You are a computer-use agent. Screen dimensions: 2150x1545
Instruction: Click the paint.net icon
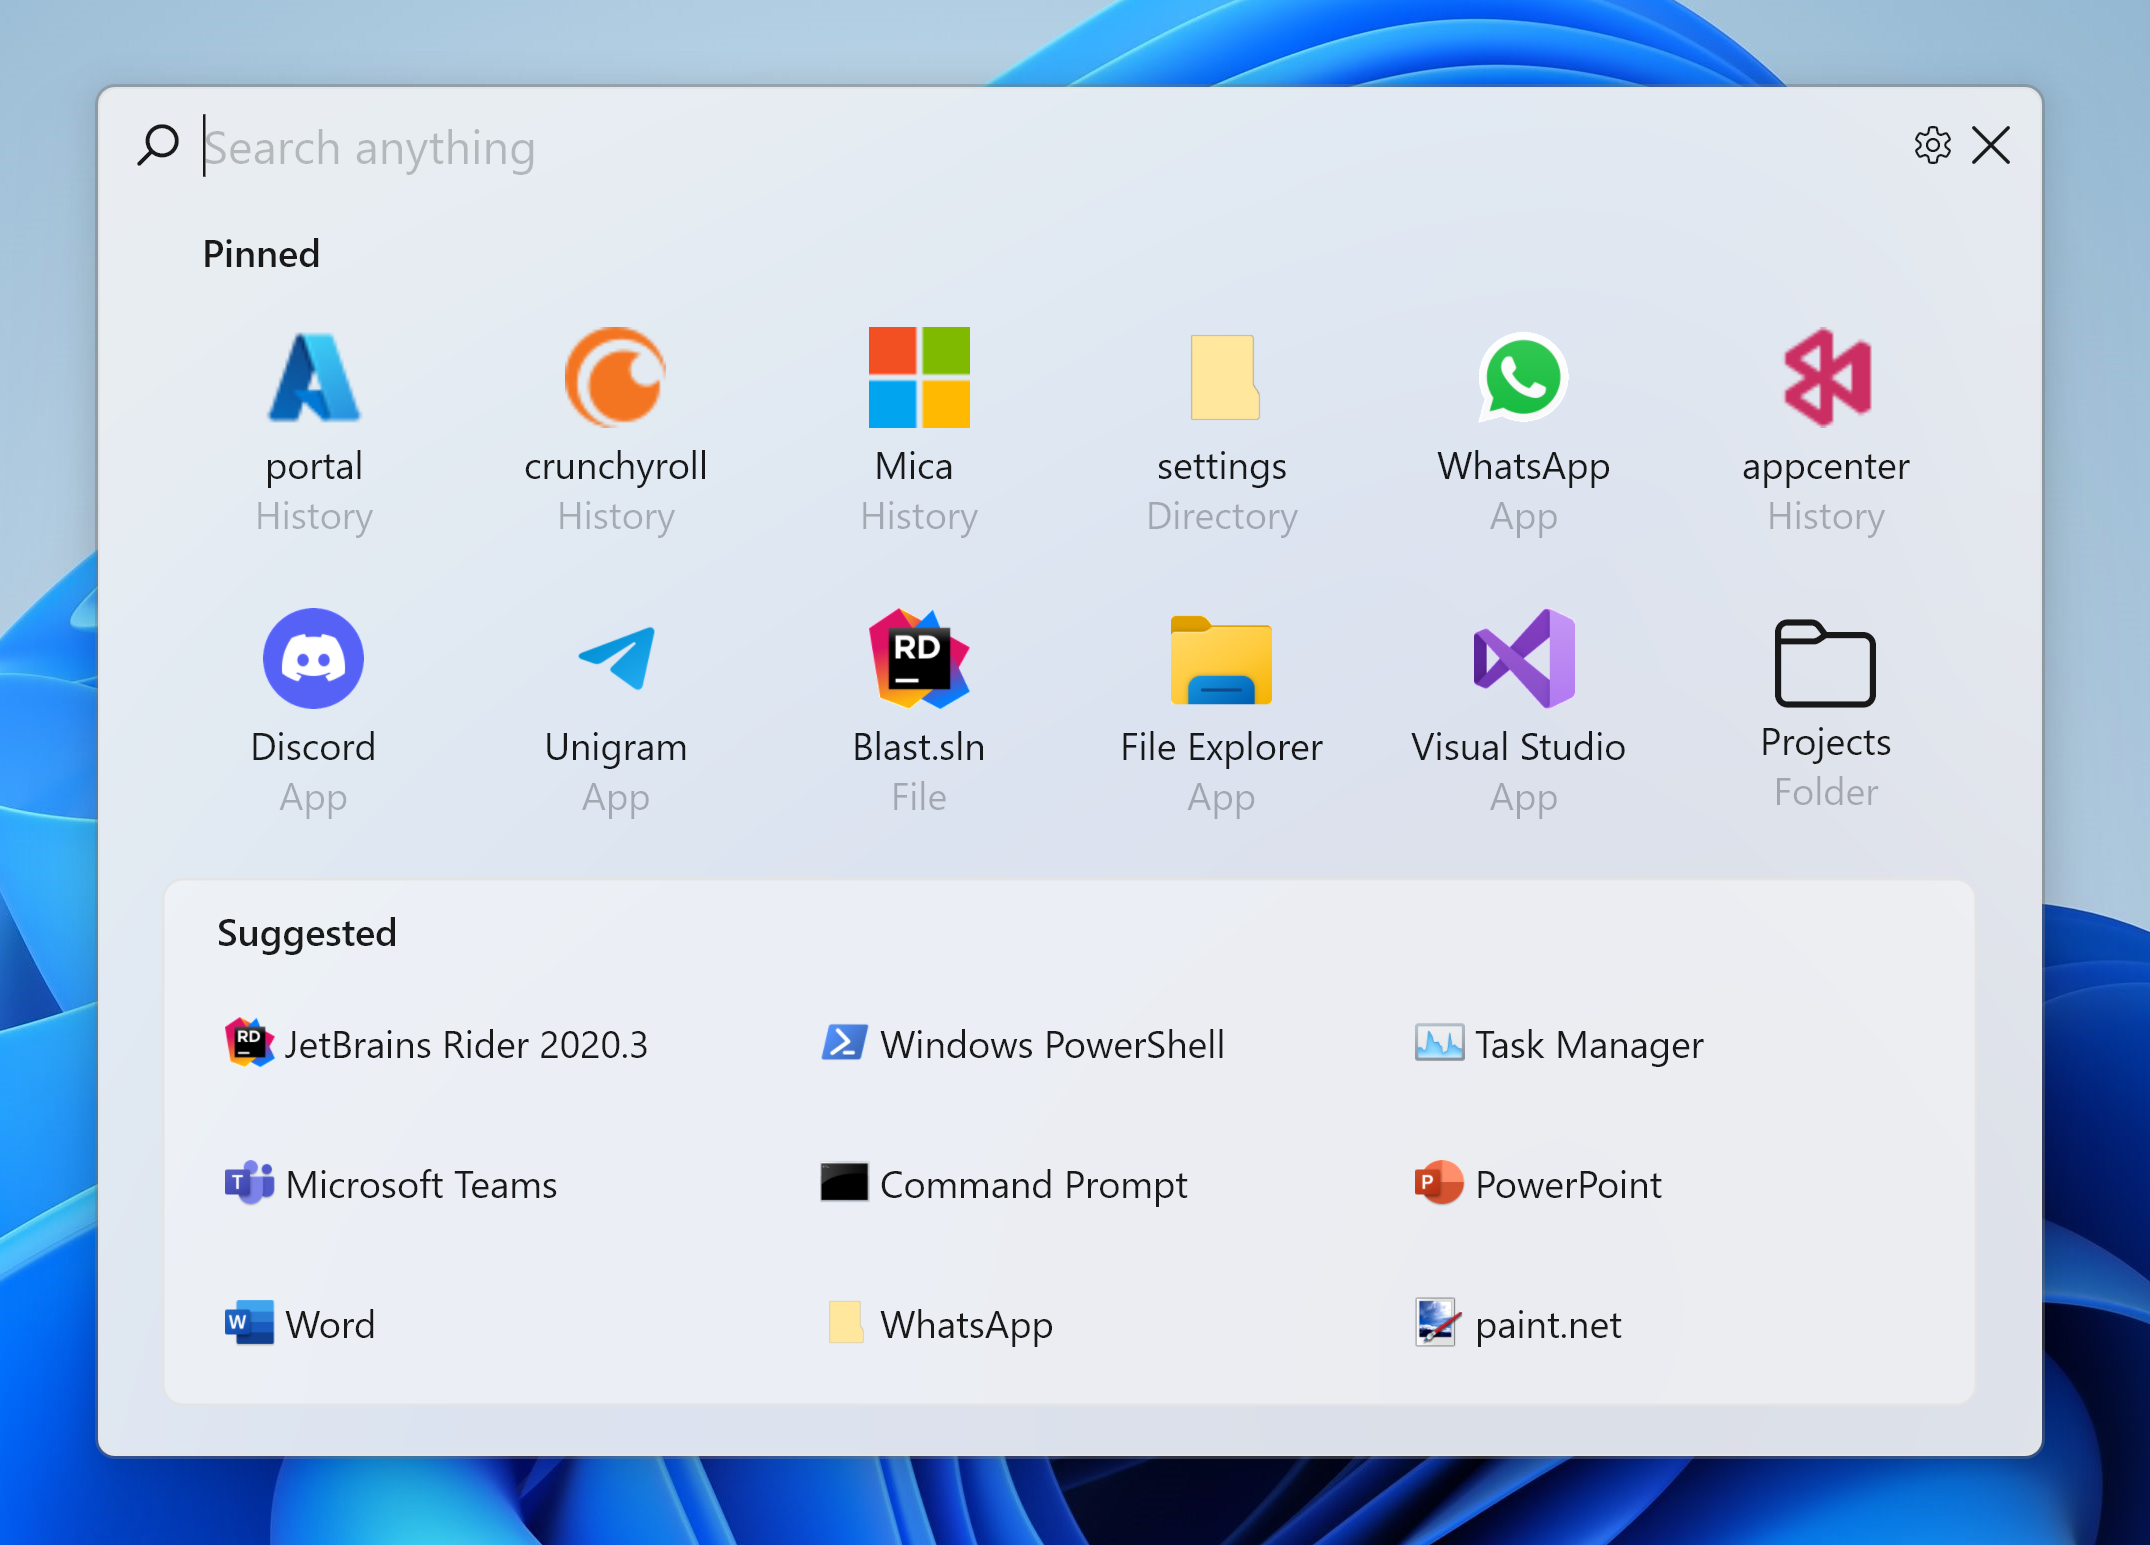(x=1439, y=1323)
